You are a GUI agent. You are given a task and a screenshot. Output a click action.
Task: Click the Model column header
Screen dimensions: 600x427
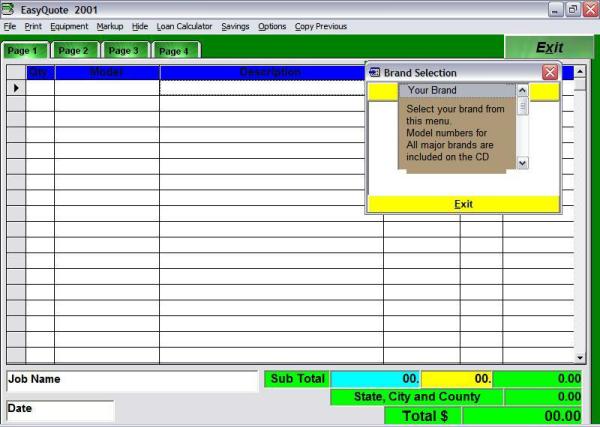tap(107, 72)
